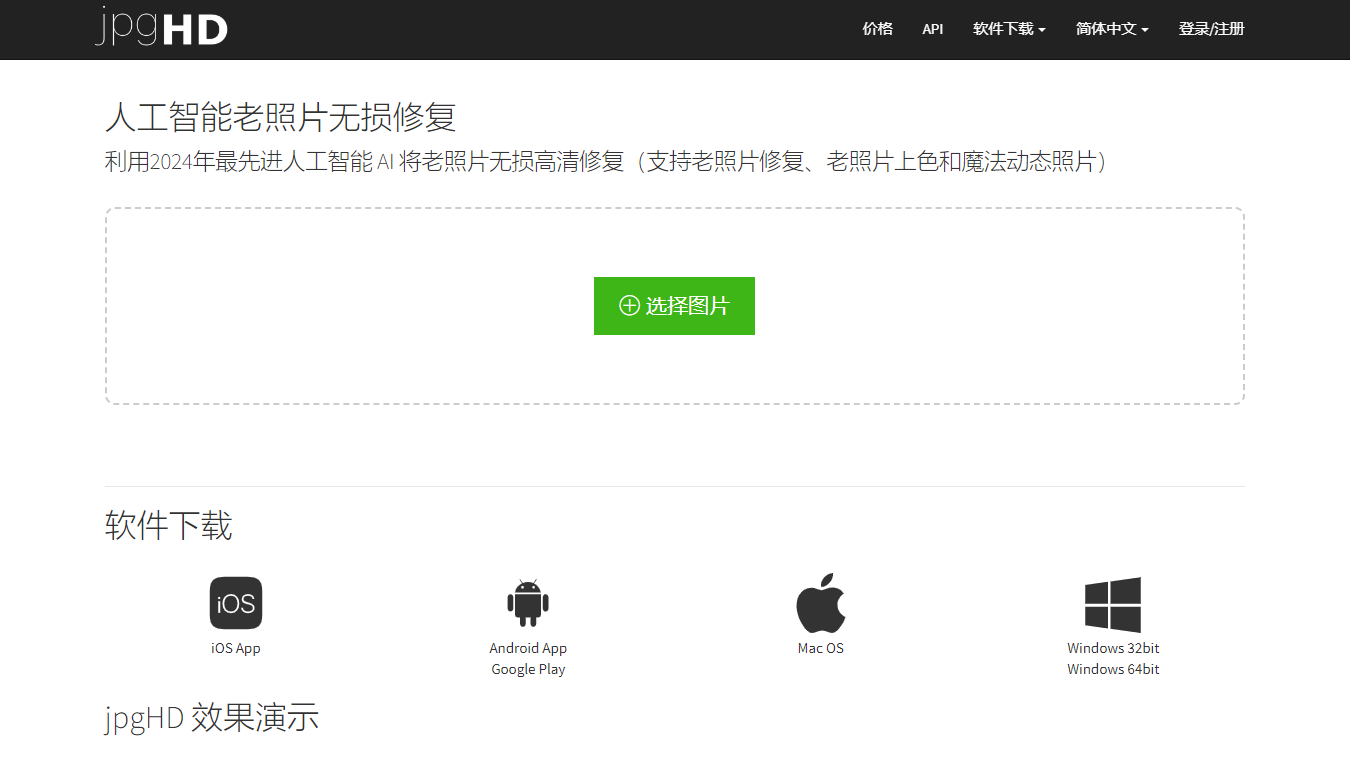Click the Android robot icon
Image resolution: width=1350 pixels, height=762 pixels.
tap(528, 603)
